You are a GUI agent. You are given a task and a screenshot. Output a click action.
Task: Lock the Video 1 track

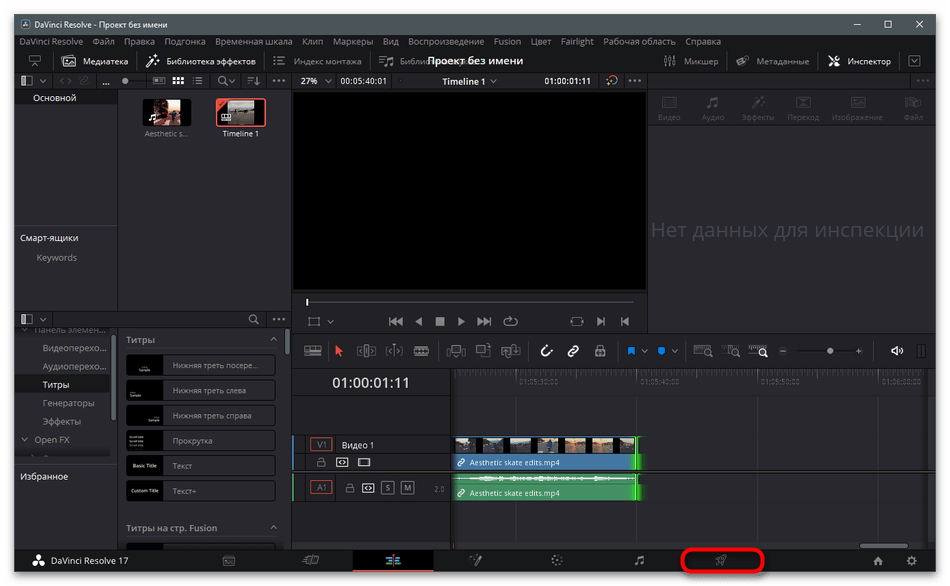(x=321, y=462)
